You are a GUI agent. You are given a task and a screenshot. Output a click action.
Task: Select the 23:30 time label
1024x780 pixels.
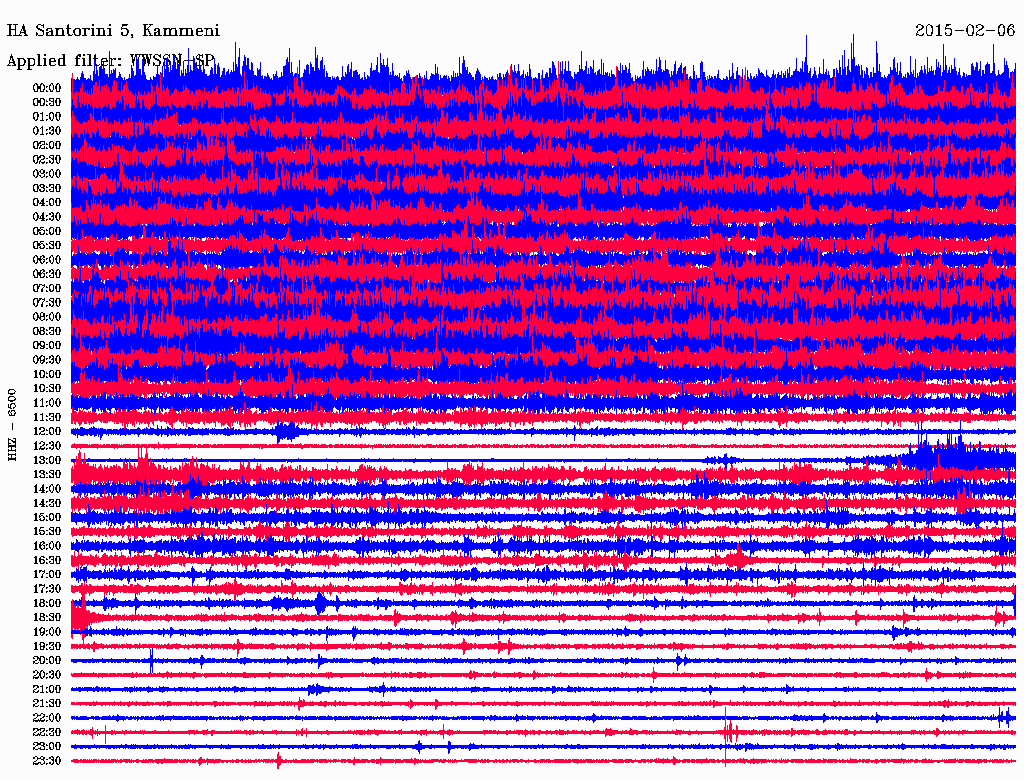(x=47, y=762)
